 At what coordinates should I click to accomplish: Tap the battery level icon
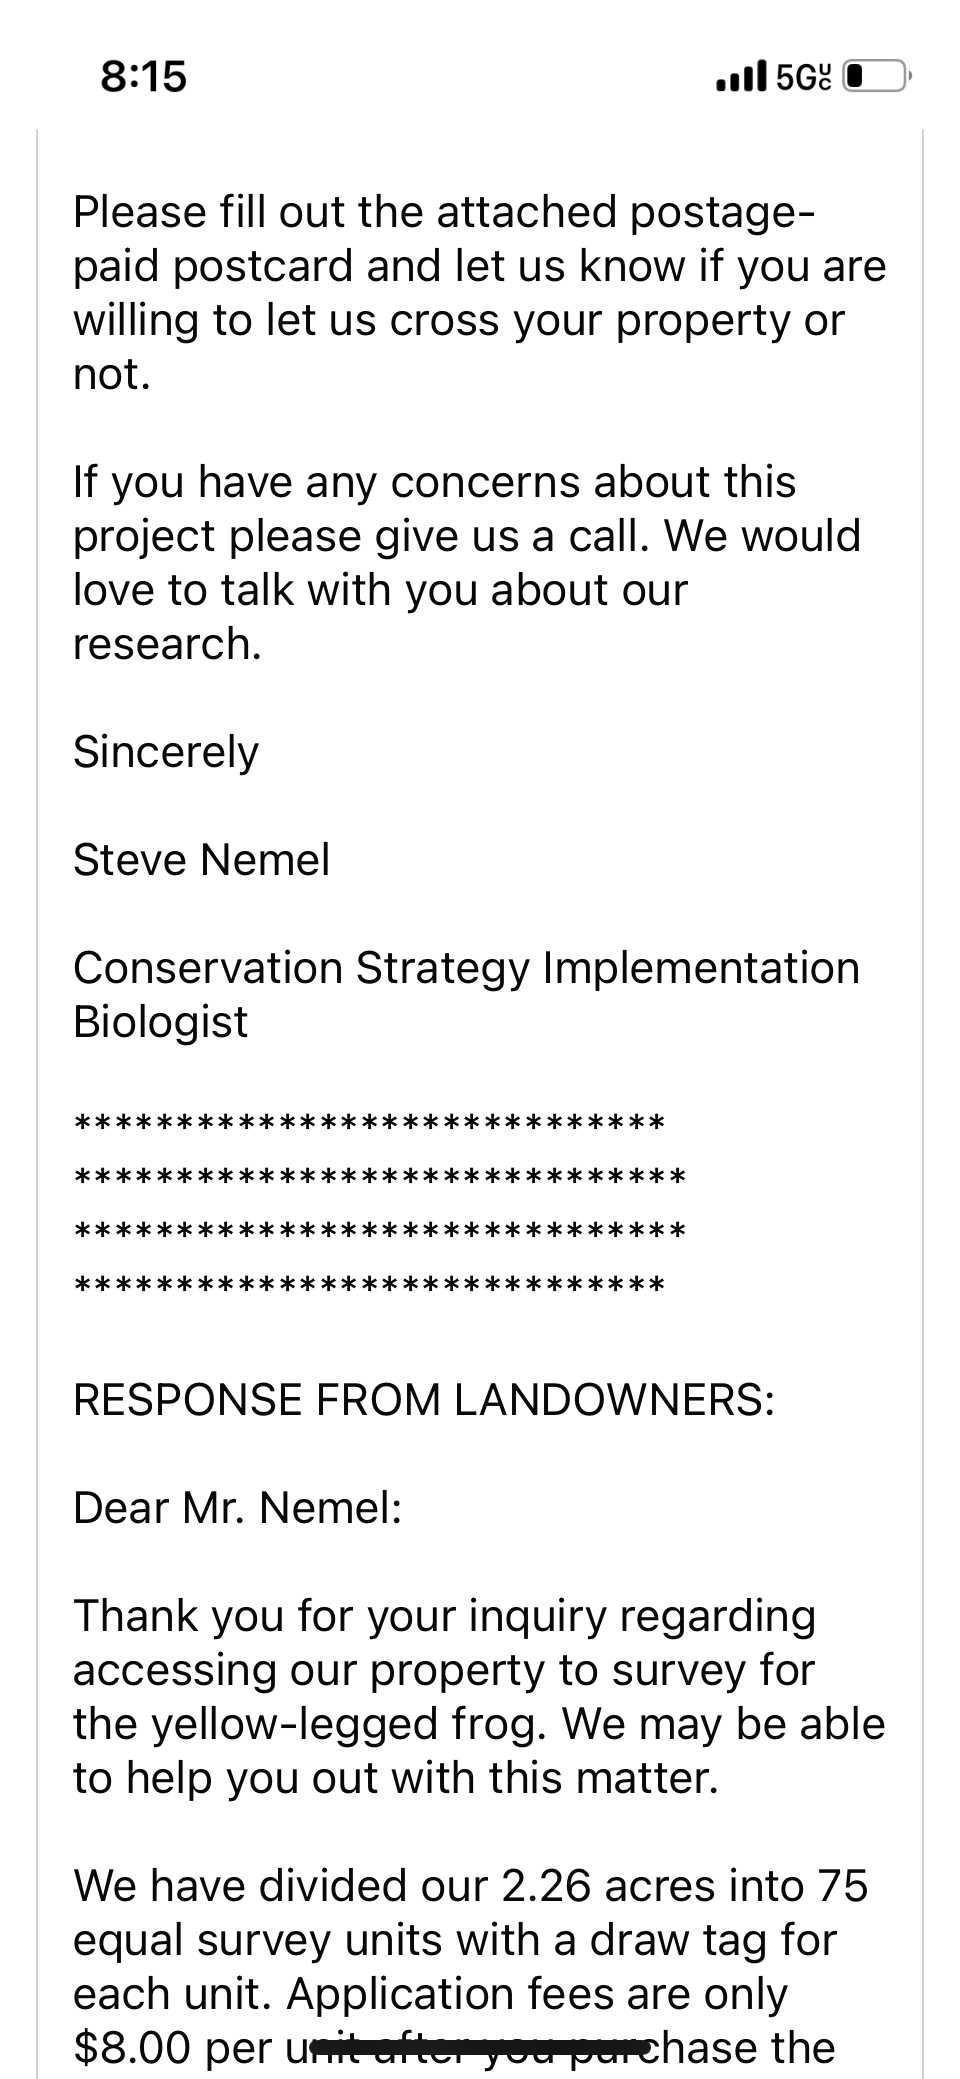point(876,76)
